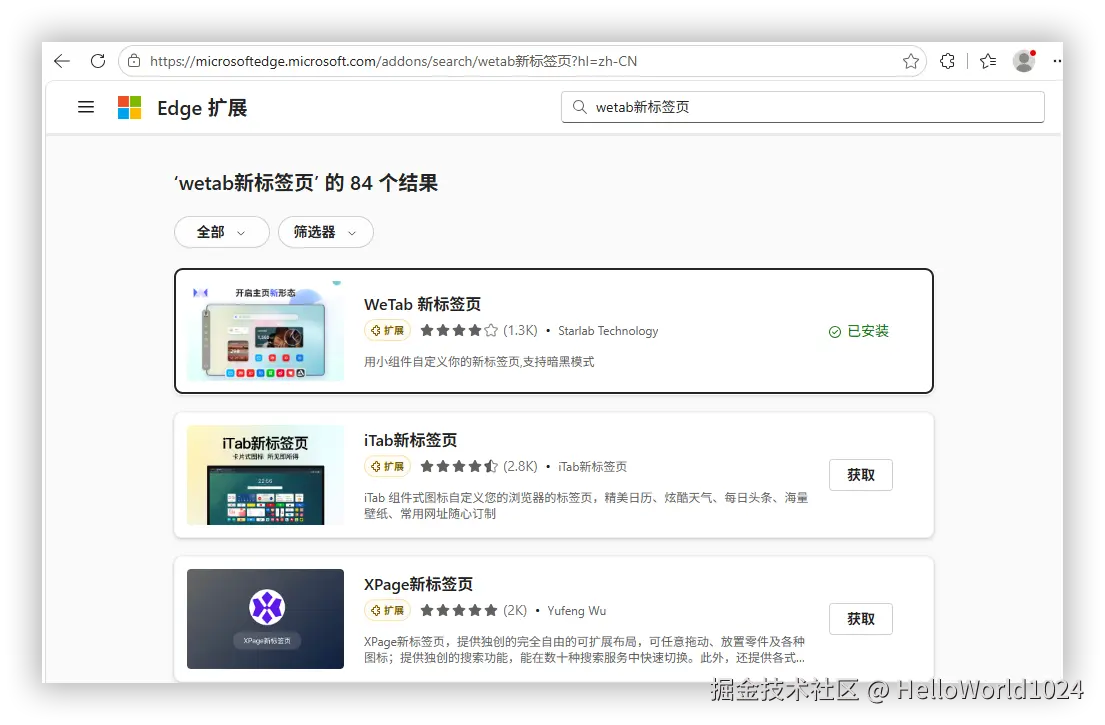Click the WeTab description 用小组件自定义你的新标签页
Screen dimensions: 1105x725
click(x=479, y=361)
